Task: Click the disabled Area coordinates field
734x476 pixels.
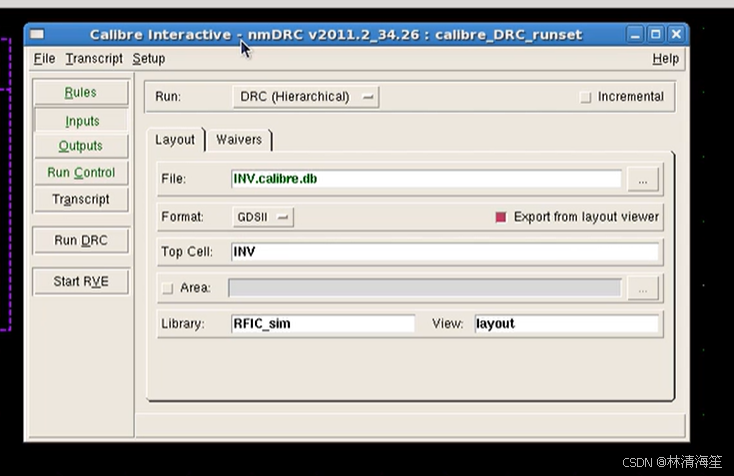Action: [425, 288]
